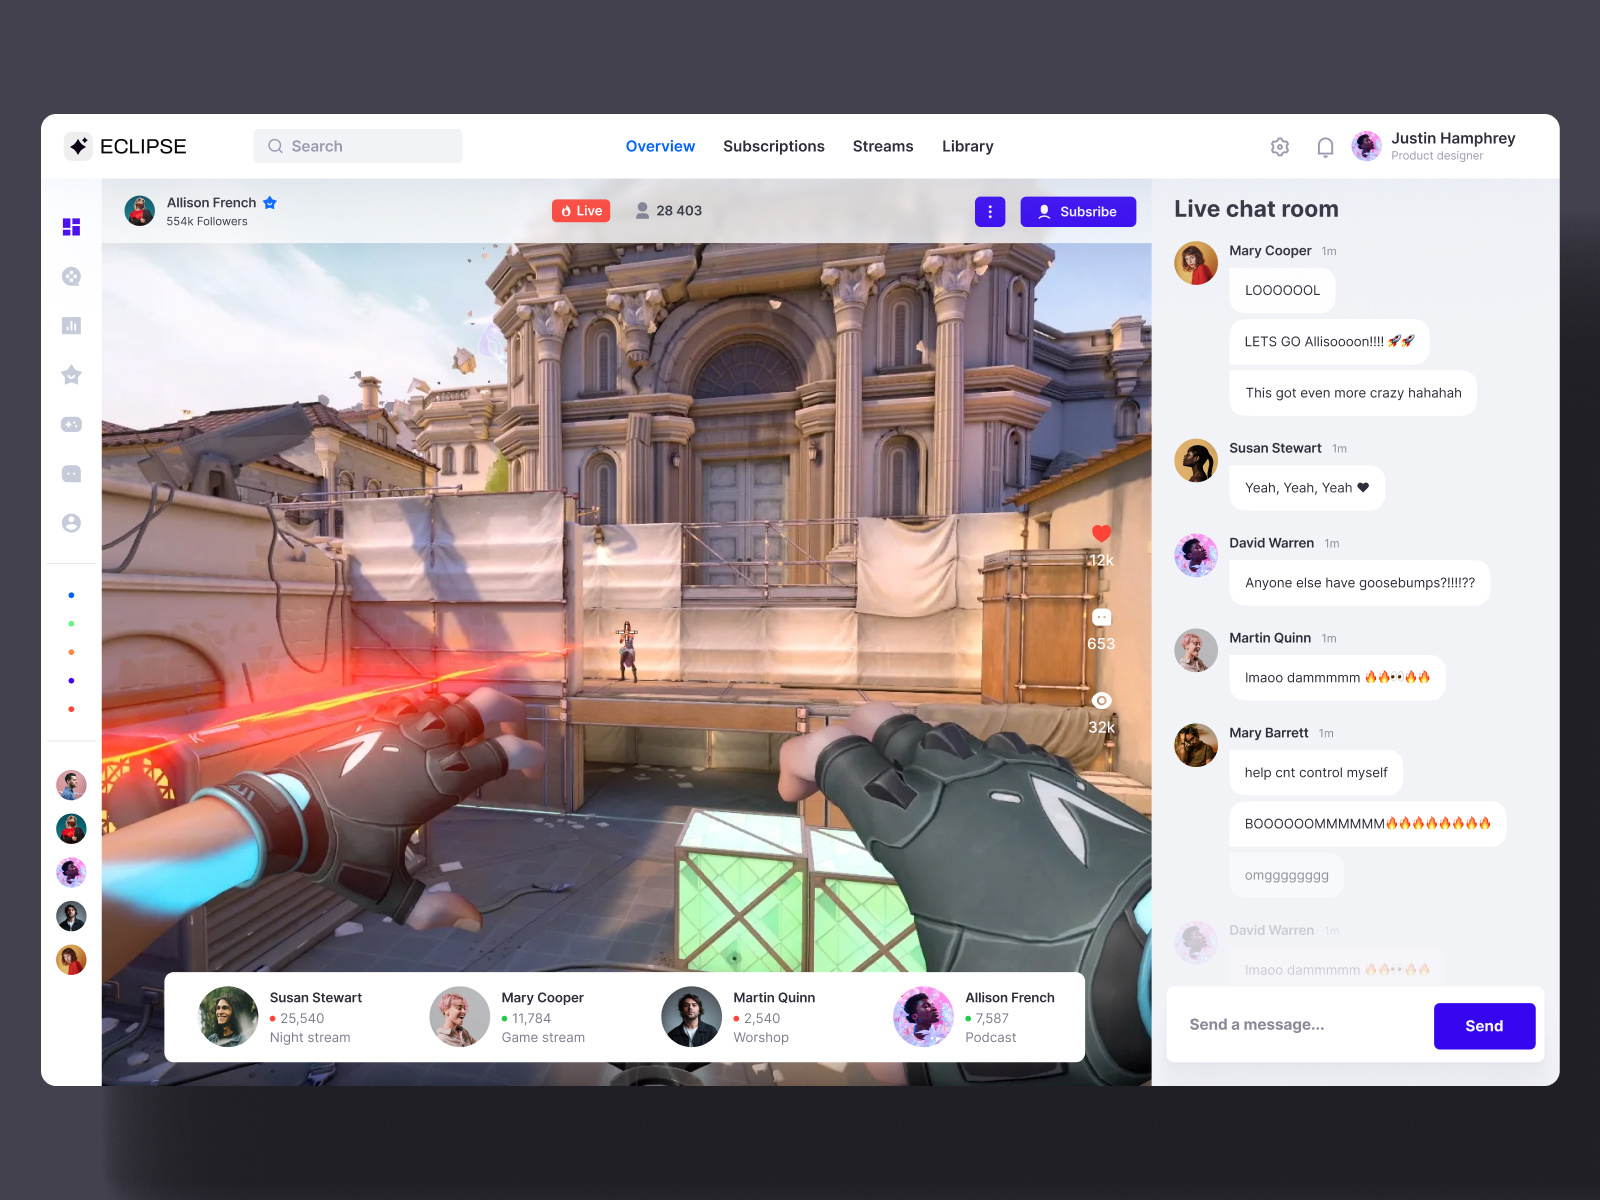Click the 'LOOOOOOL' chat message

(x=1282, y=291)
